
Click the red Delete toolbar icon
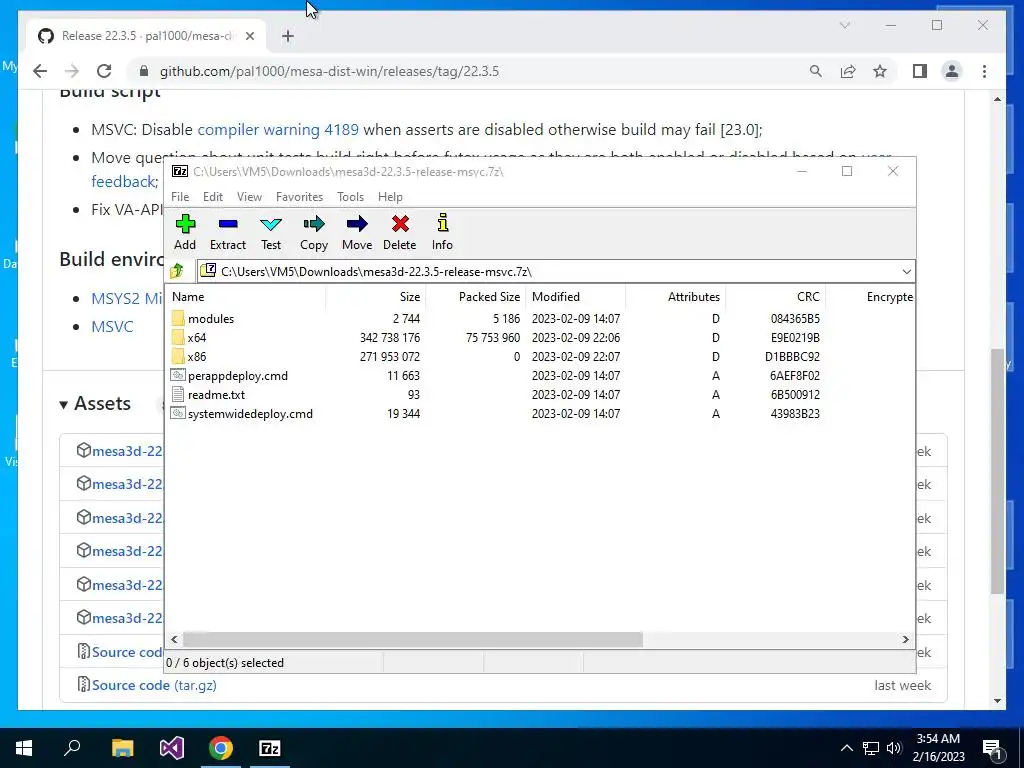[400, 224]
